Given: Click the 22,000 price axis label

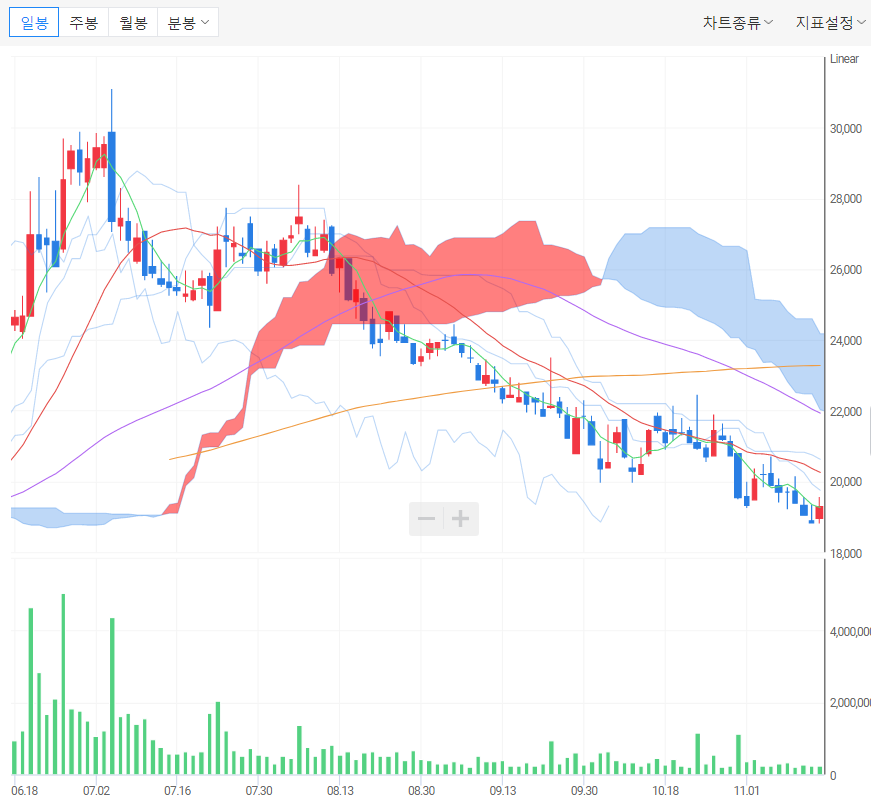Looking at the screenshot, I should [x=845, y=412].
